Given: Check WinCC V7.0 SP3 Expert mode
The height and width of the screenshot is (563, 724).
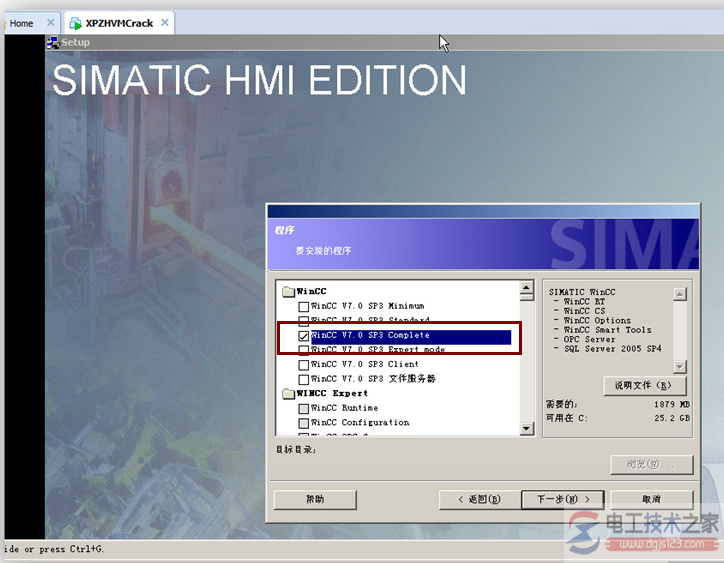Looking at the screenshot, I should (x=303, y=350).
